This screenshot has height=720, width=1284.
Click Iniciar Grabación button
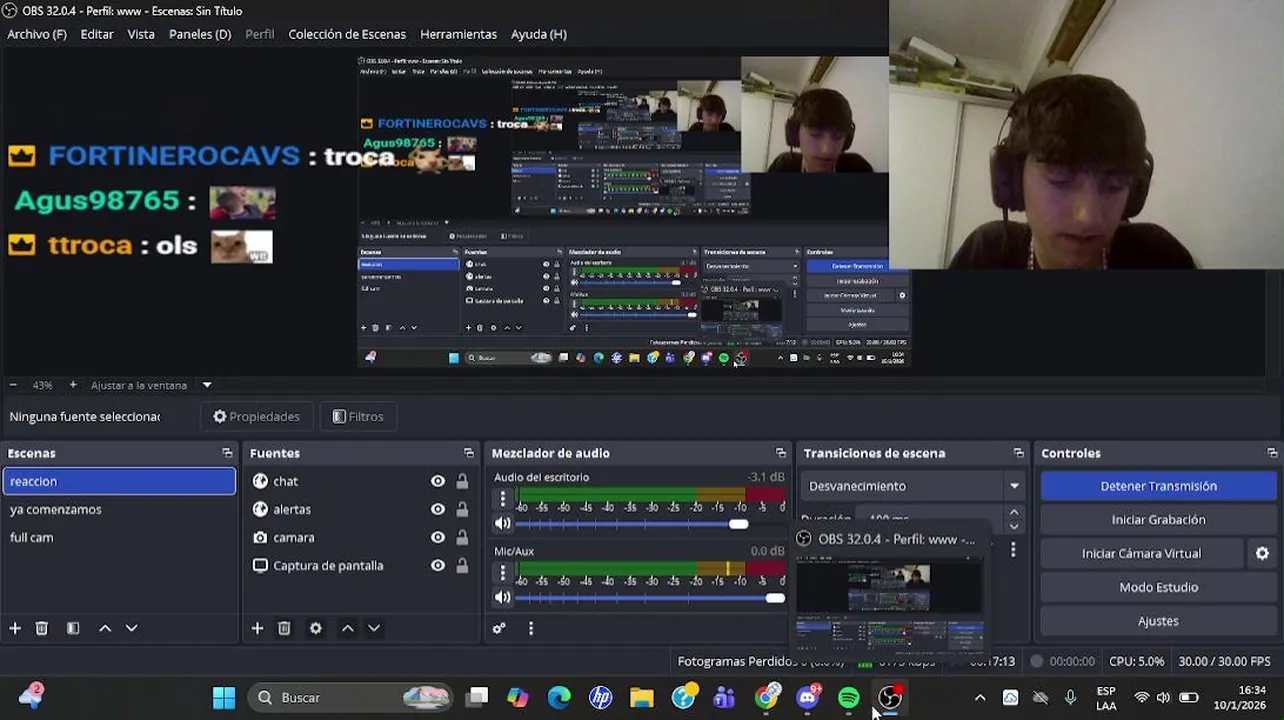[x=1158, y=520]
